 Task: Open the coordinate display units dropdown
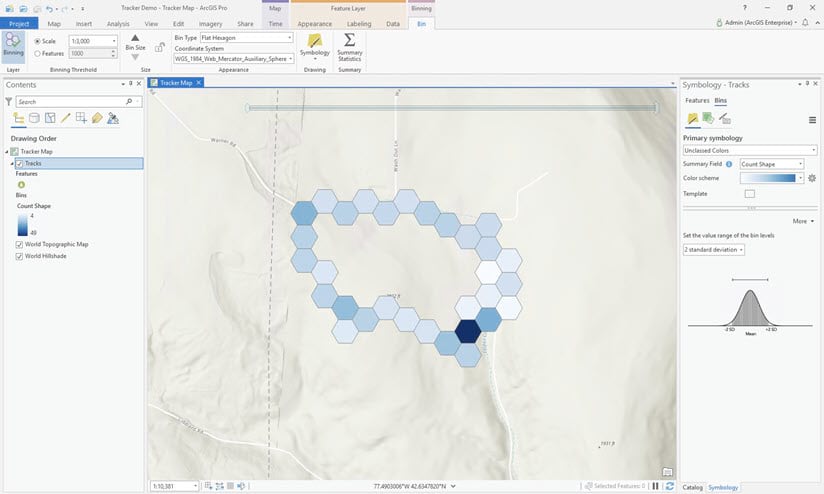tap(453, 486)
